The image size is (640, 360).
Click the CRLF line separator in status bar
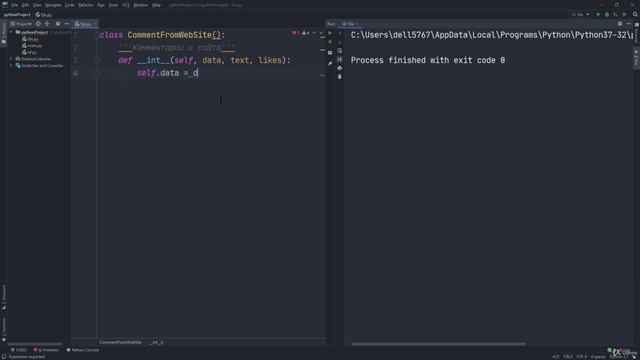[568, 356]
